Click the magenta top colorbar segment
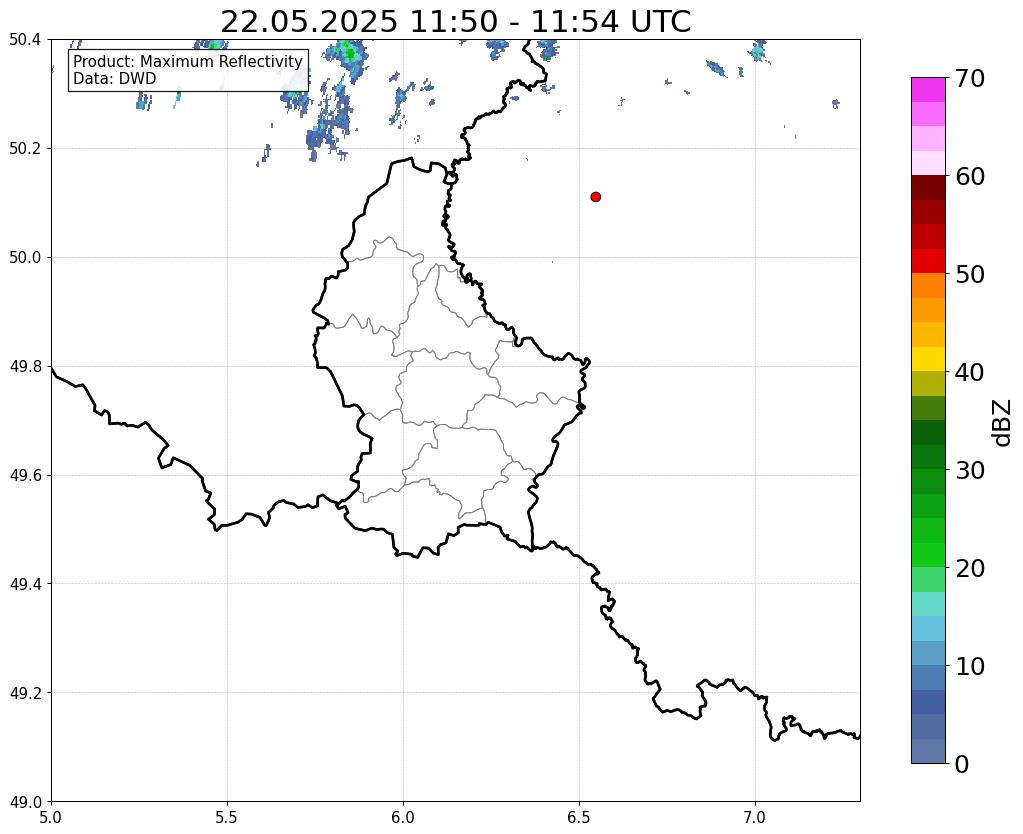Screen dimensions: 1023x834 tap(928, 90)
